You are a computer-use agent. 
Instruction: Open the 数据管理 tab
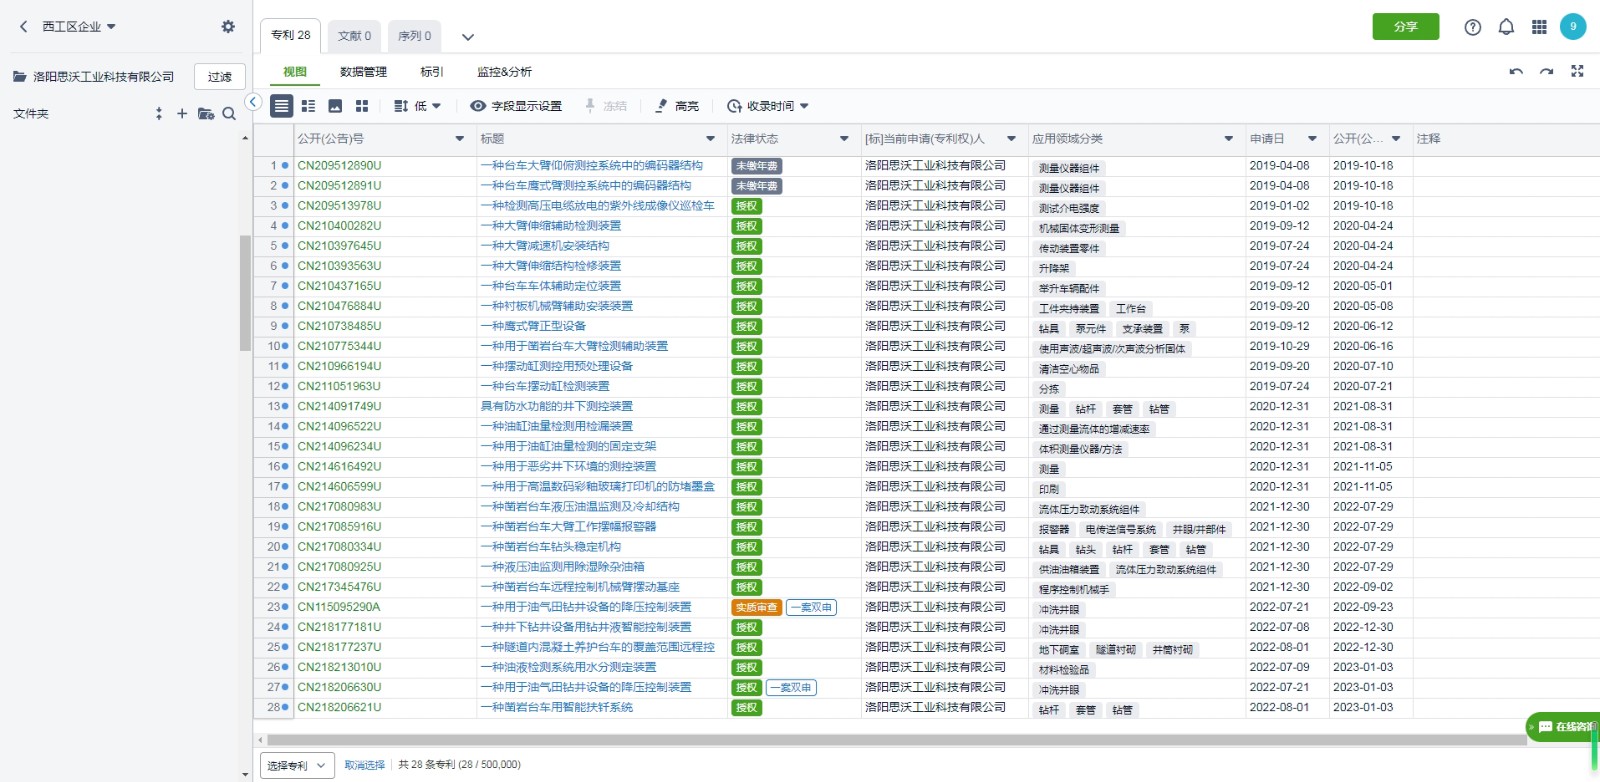click(x=363, y=72)
